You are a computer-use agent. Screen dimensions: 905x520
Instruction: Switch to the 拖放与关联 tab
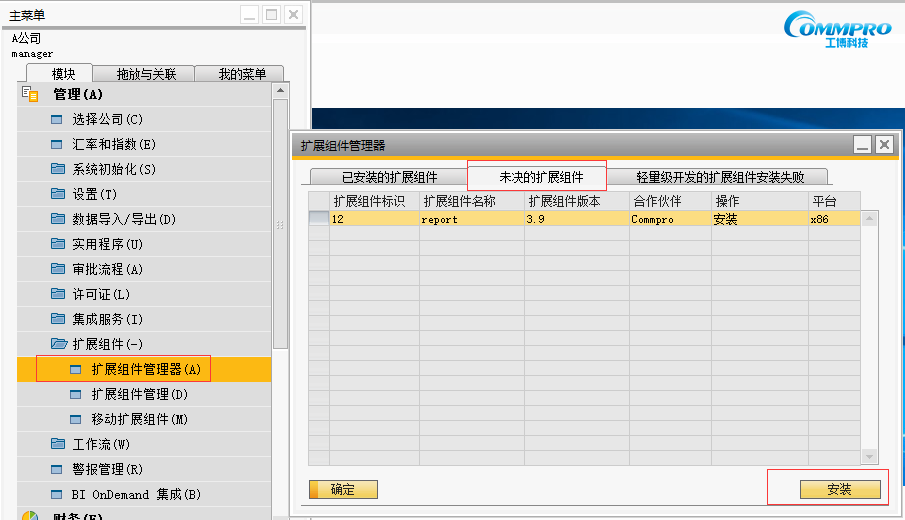(x=143, y=74)
